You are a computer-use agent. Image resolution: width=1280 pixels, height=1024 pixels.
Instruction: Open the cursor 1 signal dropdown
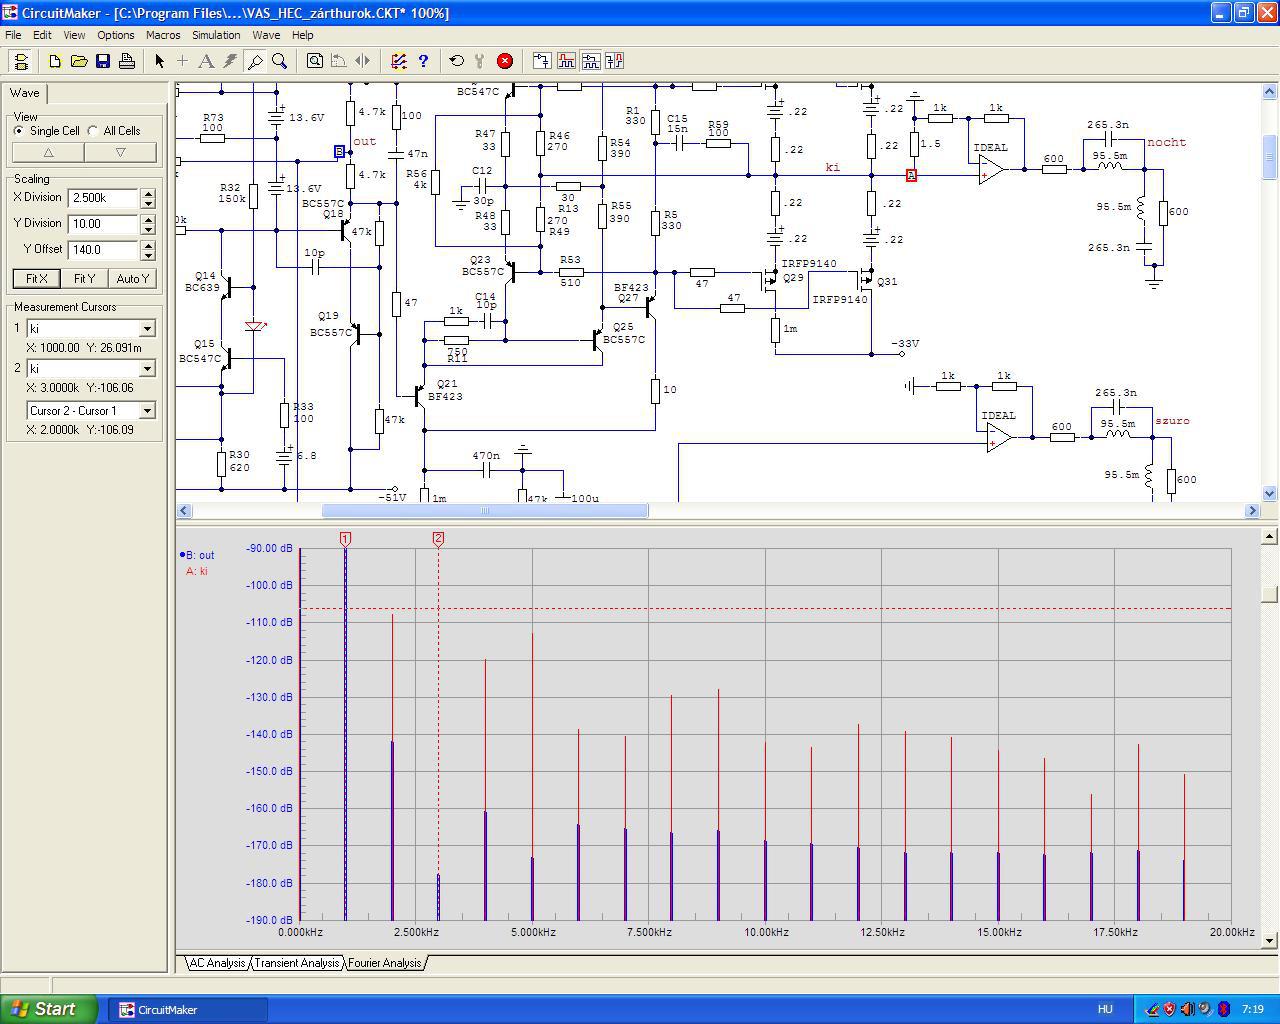147,329
